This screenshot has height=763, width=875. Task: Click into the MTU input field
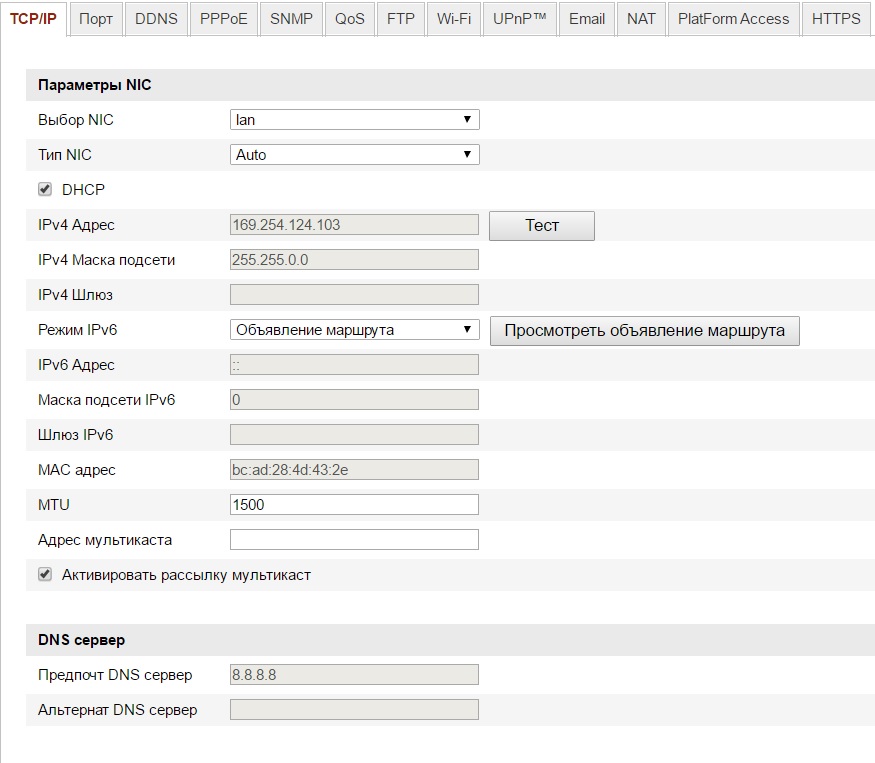point(354,505)
